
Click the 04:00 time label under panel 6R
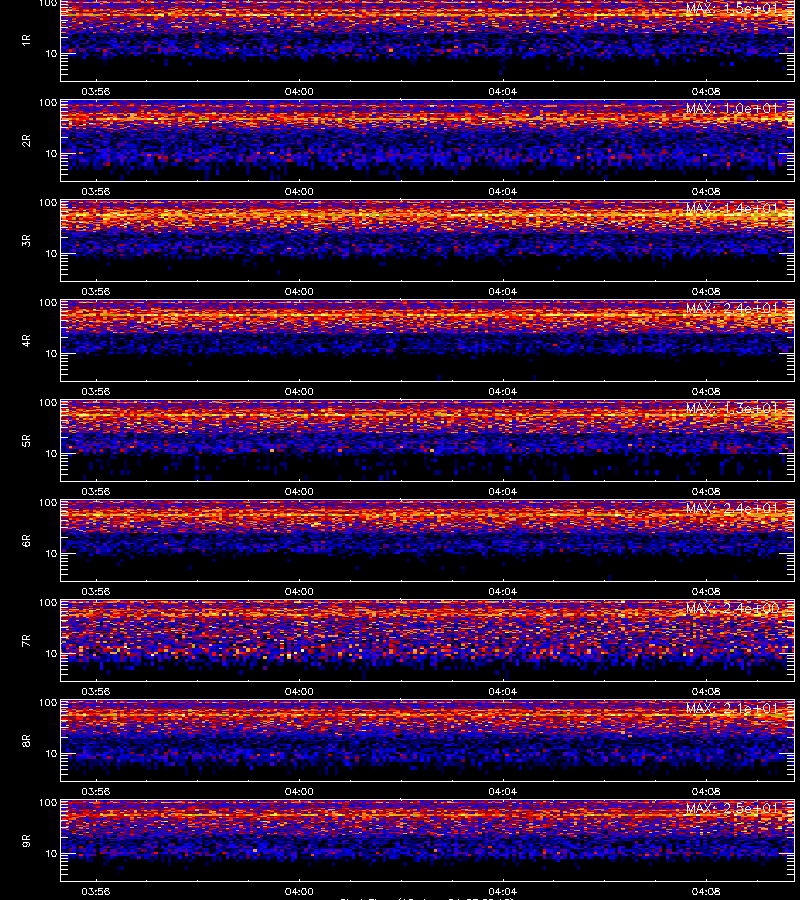pyautogui.click(x=299, y=591)
